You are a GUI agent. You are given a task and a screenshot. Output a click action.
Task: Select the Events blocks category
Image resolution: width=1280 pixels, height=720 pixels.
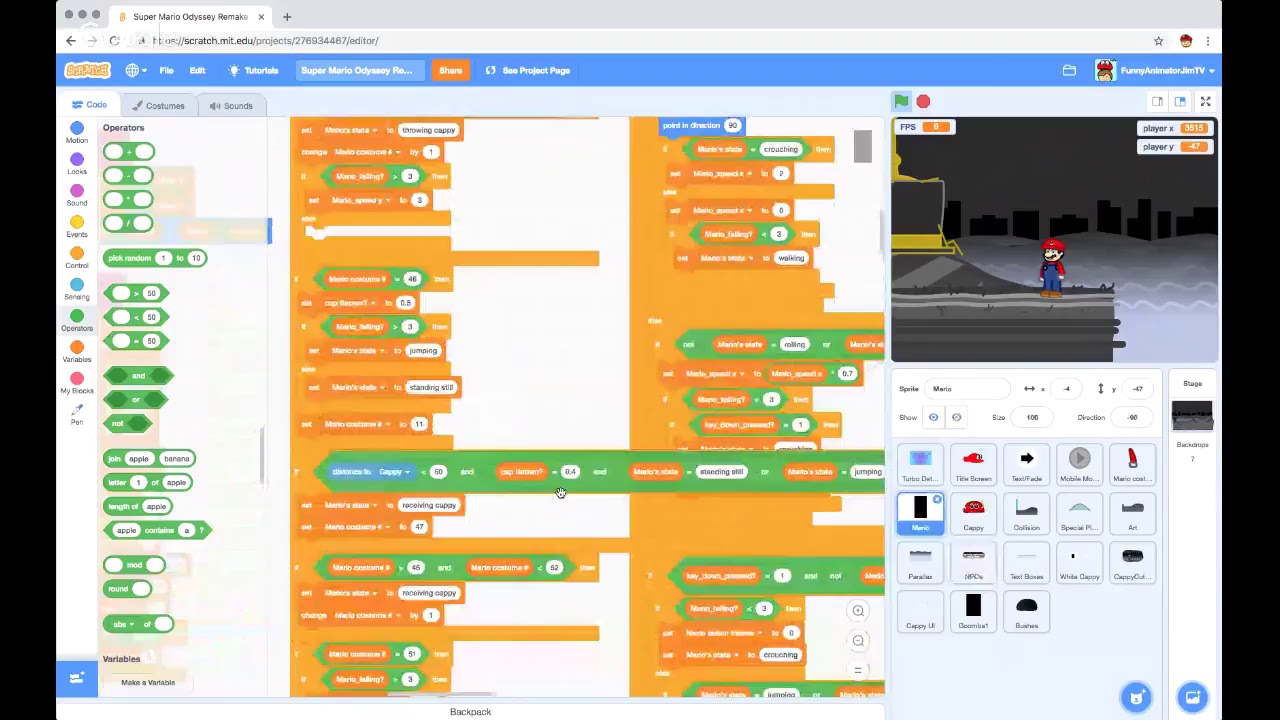coord(77,227)
